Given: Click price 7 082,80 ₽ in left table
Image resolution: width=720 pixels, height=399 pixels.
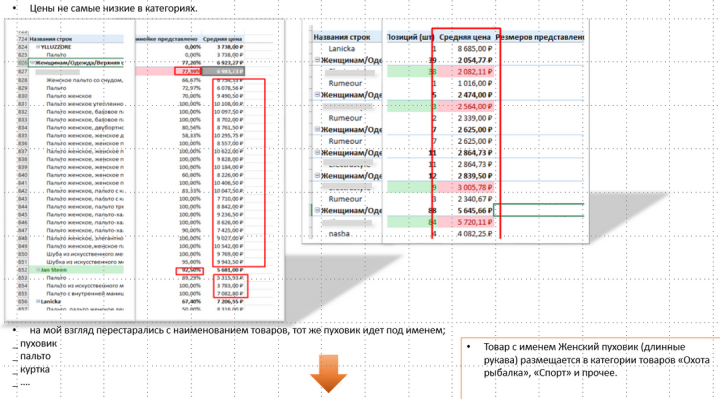Looking at the screenshot, I should click(x=230, y=294).
